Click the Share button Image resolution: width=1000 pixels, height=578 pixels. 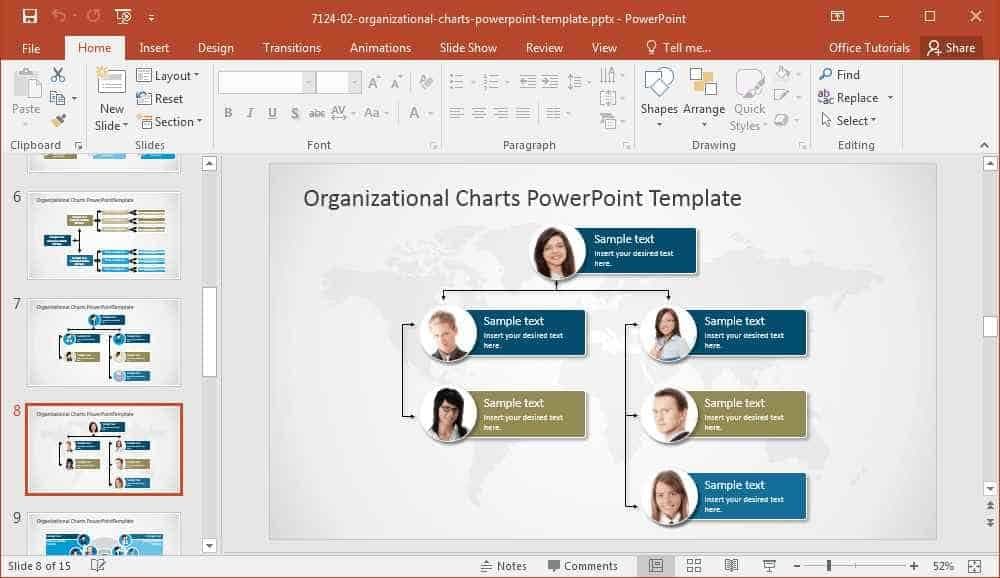coord(951,48)
